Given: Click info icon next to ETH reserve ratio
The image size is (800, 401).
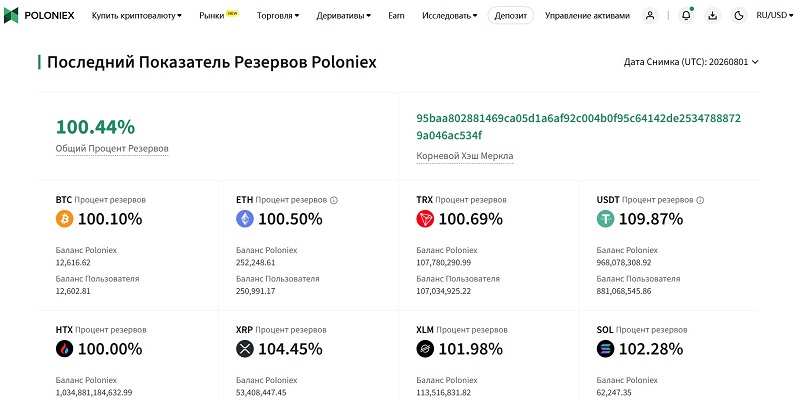Looking at the screenshot, I should pyautogui.click(x=334, y=200).
